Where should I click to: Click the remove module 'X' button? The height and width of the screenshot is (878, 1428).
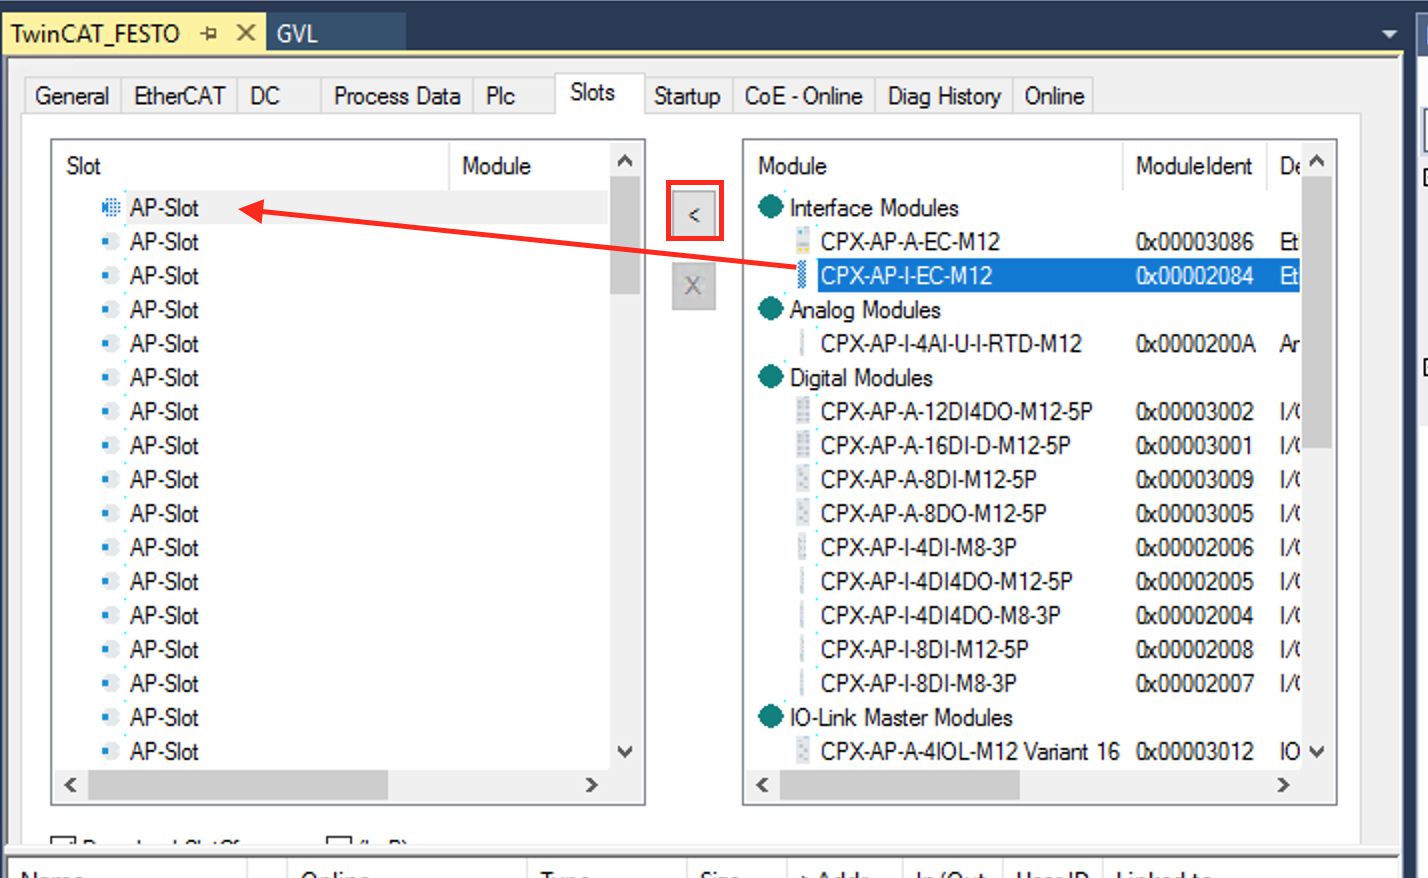pyautogui.click(x=693, y=286)
